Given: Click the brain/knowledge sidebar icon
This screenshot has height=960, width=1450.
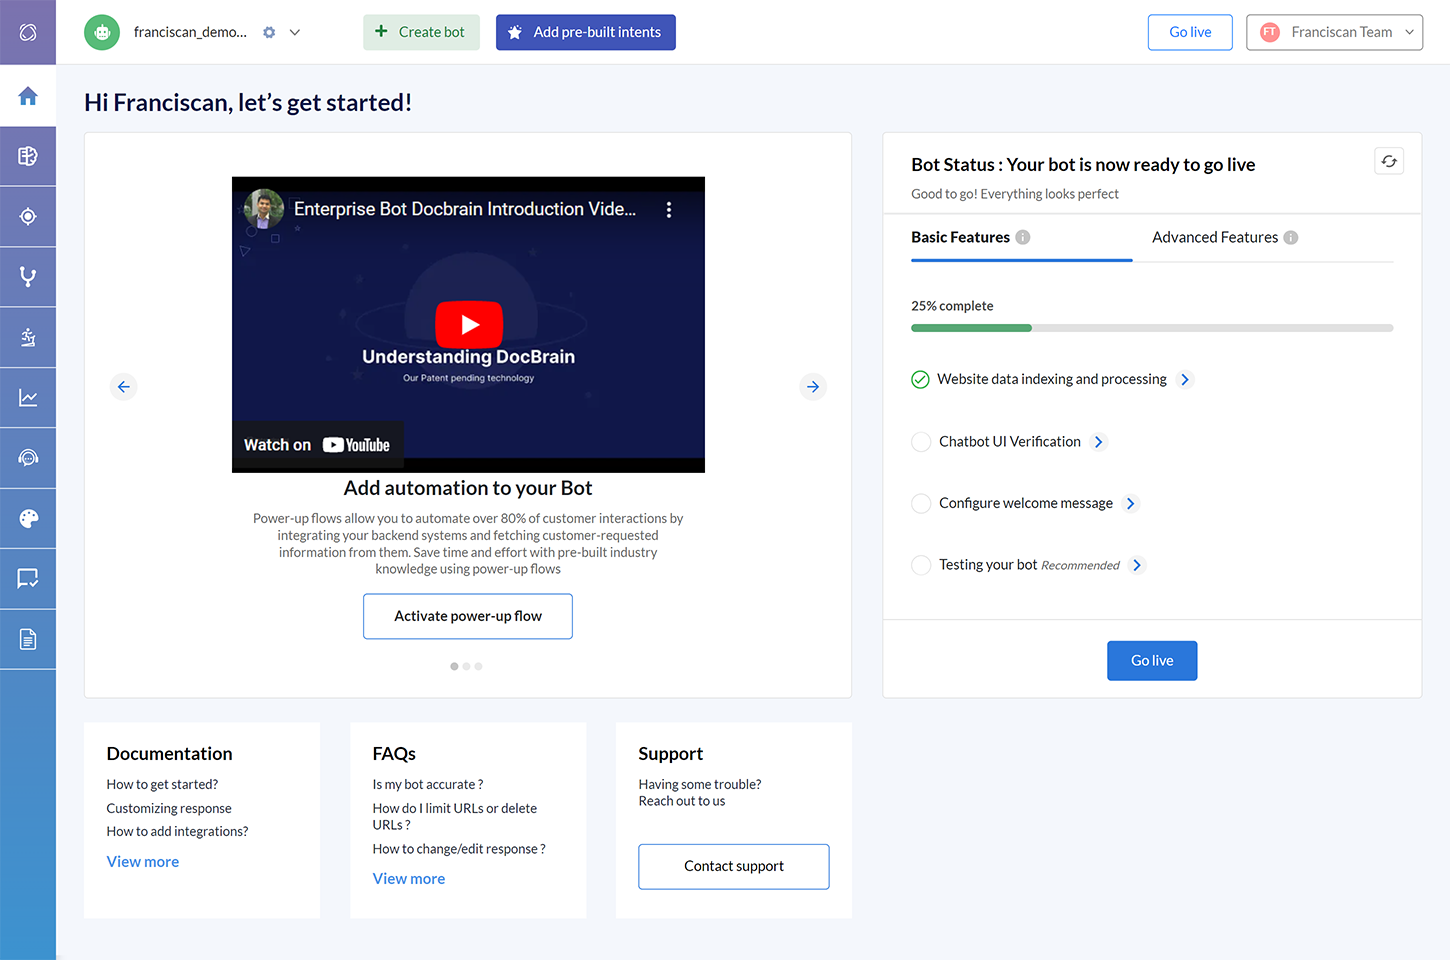Looking at the screenshot, I should (x=28, y=156).
